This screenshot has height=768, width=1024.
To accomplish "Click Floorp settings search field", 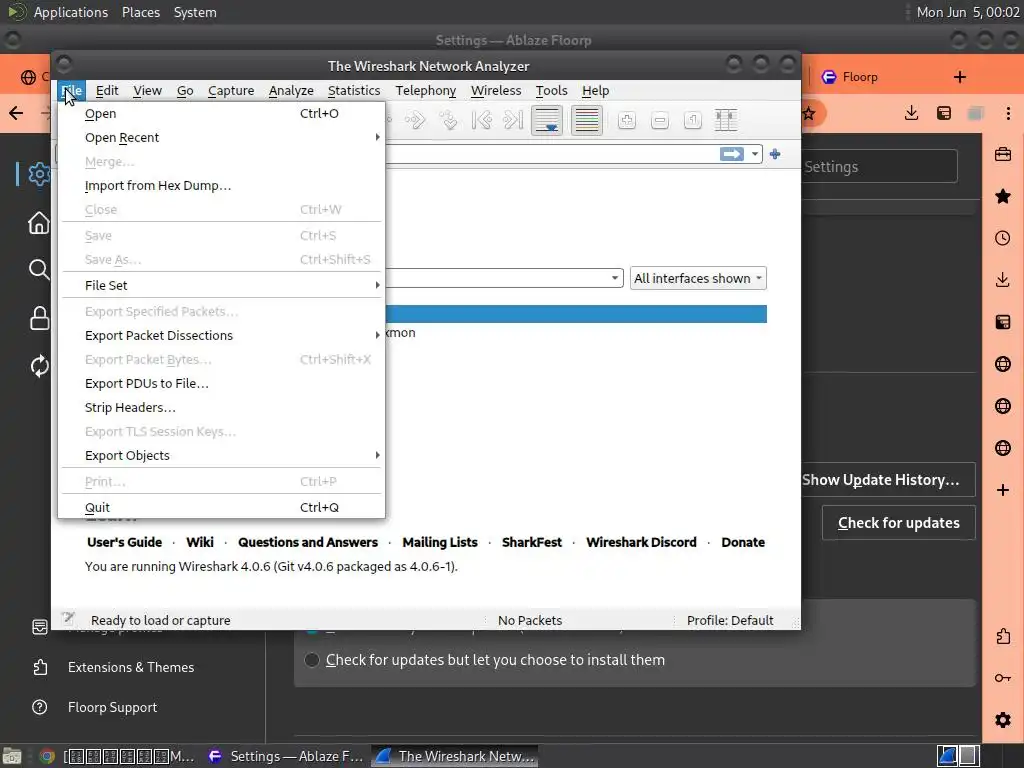I will click(x=879, y=167).
